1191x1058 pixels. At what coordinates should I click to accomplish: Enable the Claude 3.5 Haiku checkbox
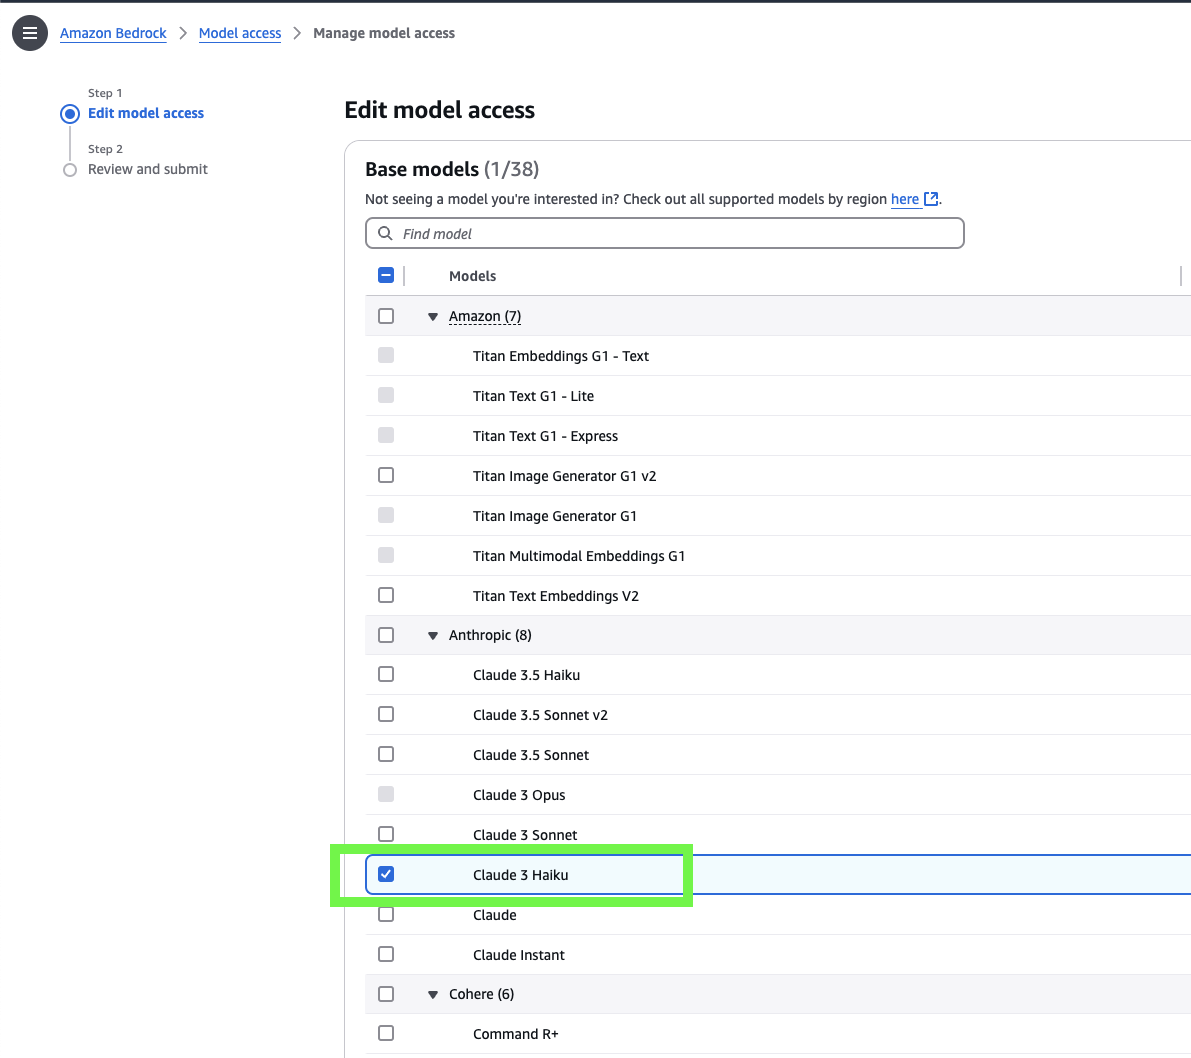tap(386, 674)
